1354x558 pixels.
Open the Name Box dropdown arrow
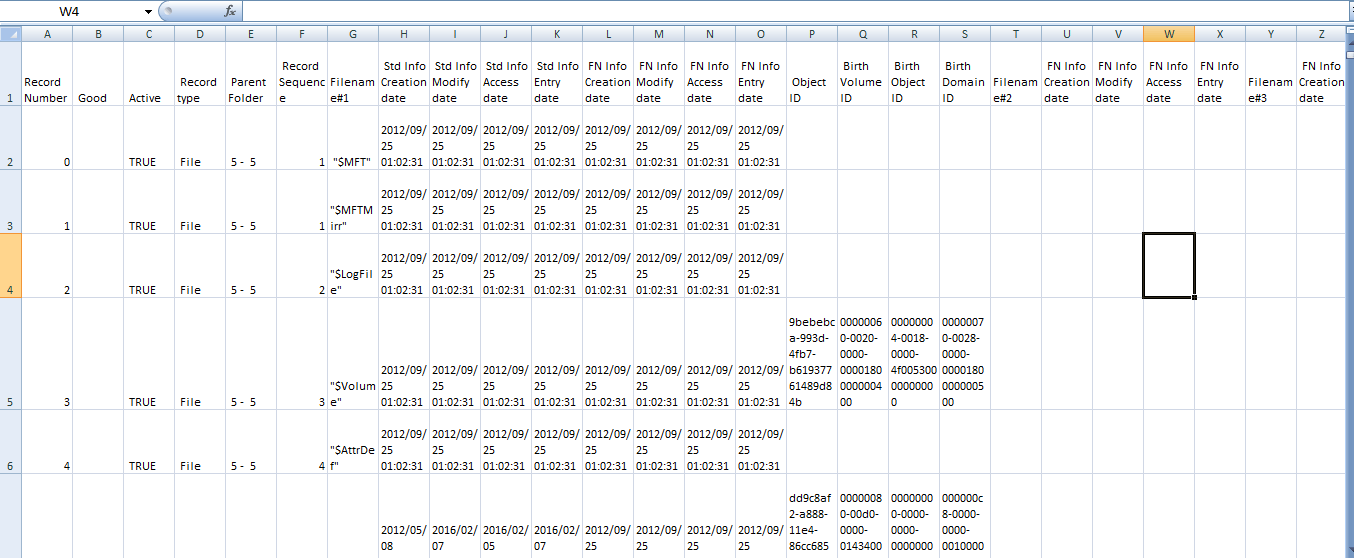click(x=149, y=11)
